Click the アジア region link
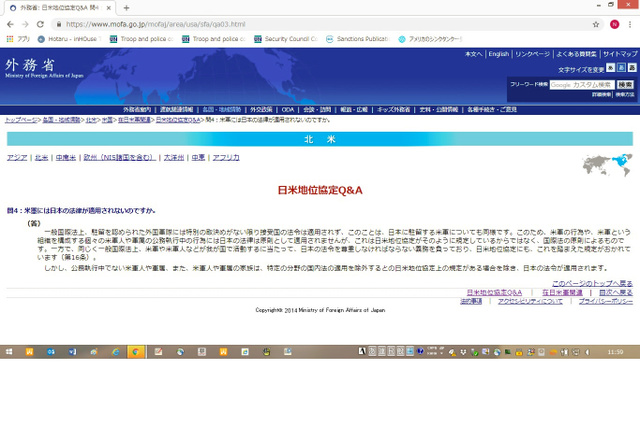 [x=17, y=158]
